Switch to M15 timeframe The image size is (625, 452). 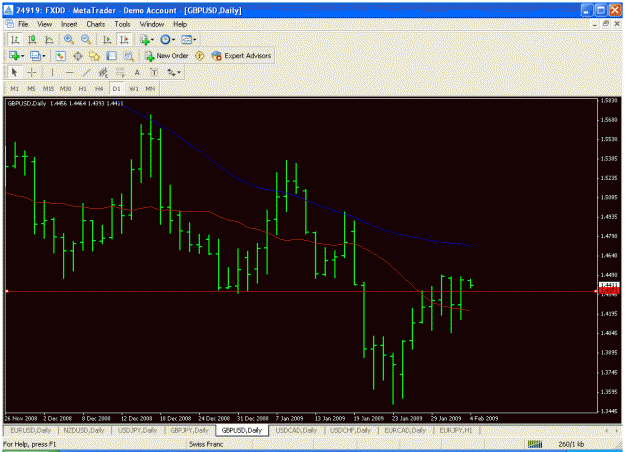click(48, 88)
